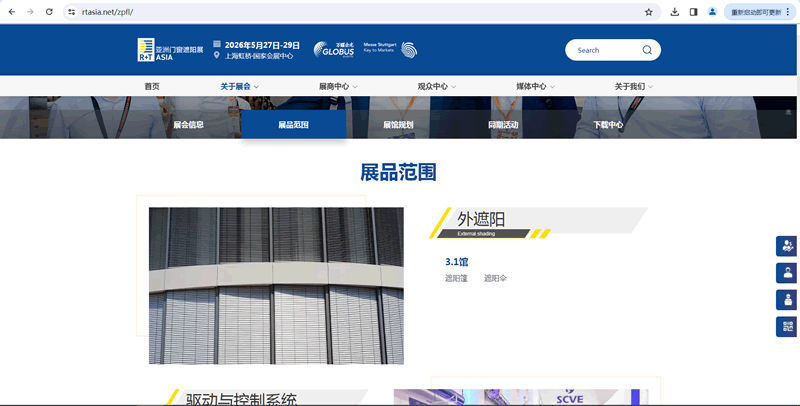Open the 媒体中心 dropdown menu
This screenshot has width=800, height=406.
click(535, 87)
